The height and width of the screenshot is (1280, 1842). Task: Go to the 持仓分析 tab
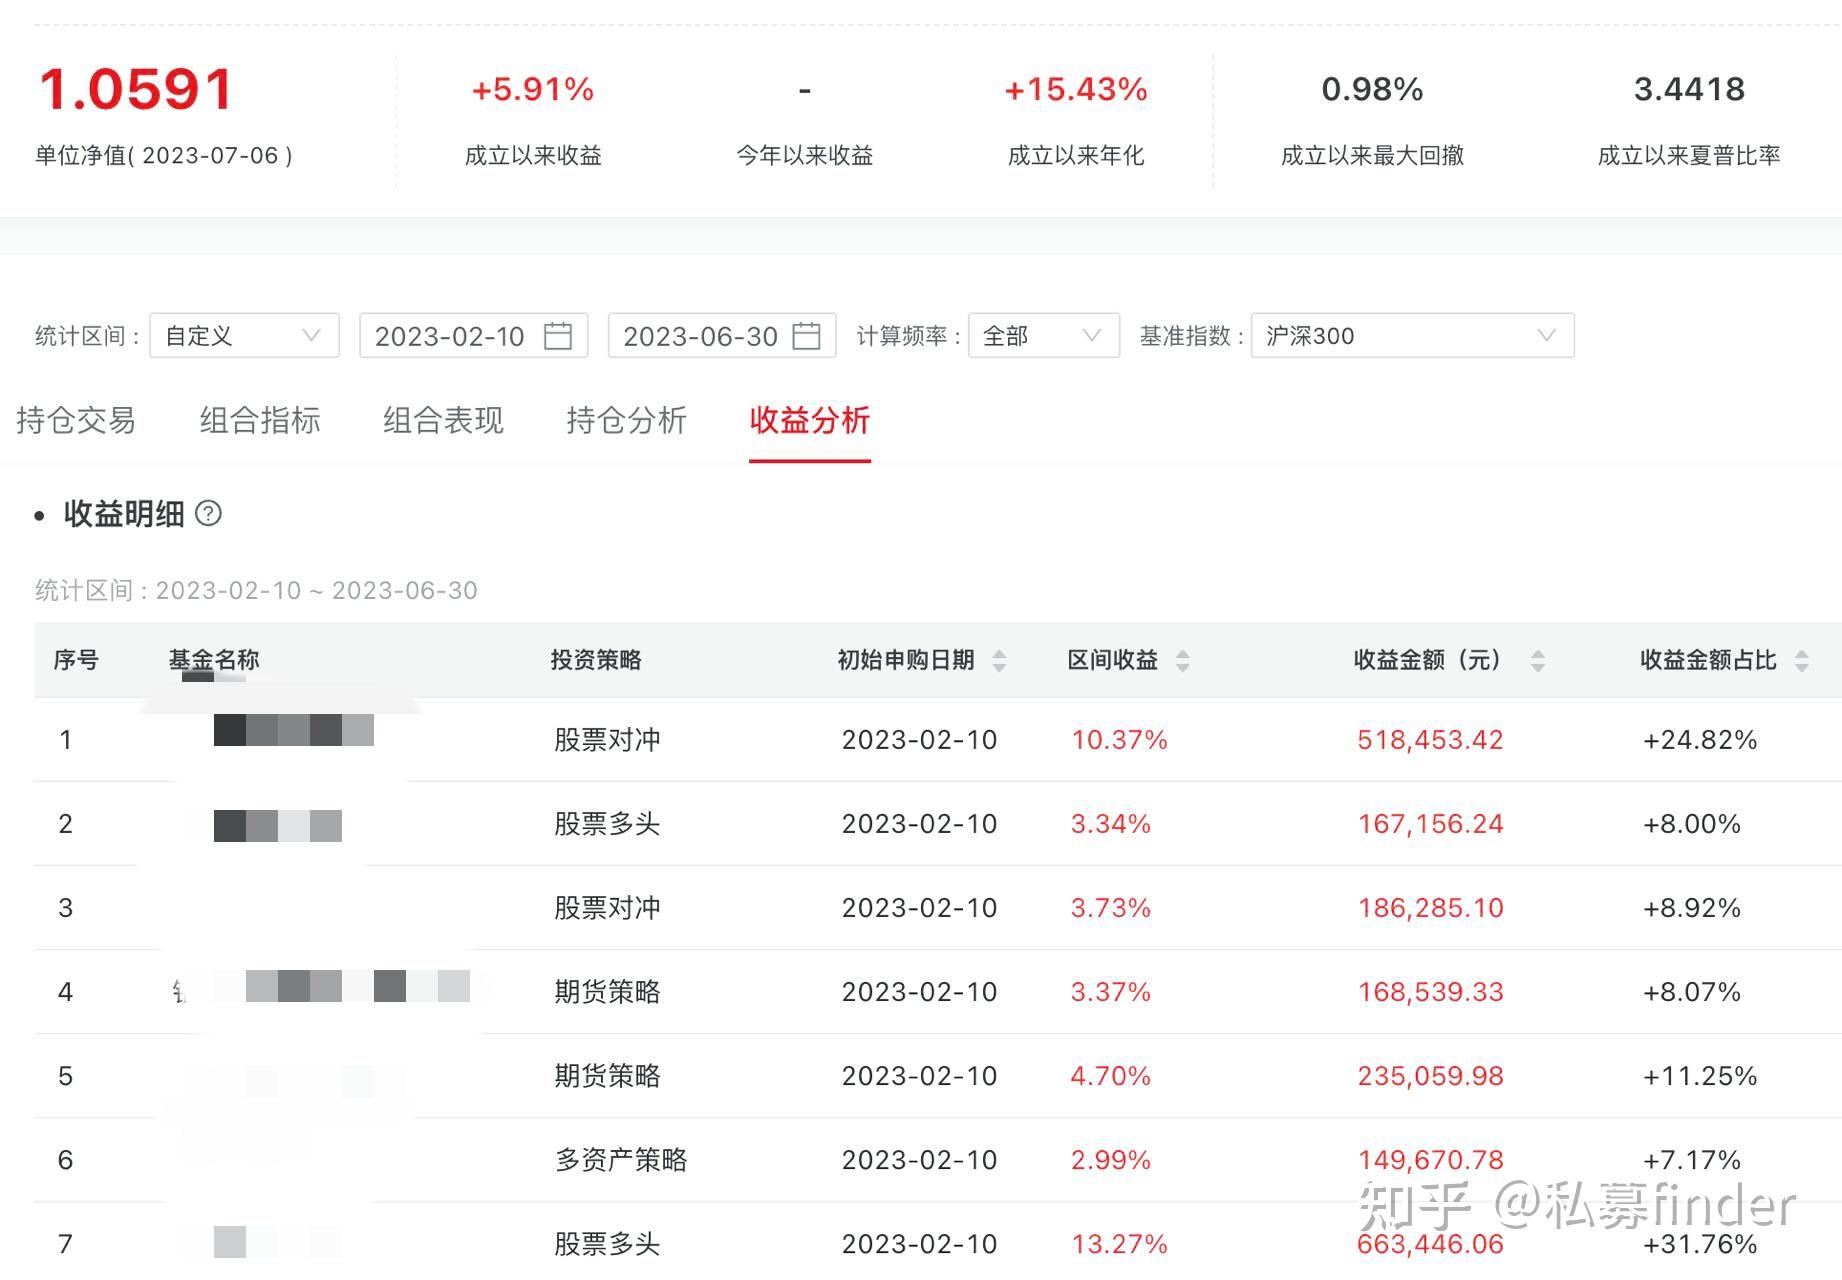coord(626,421)
